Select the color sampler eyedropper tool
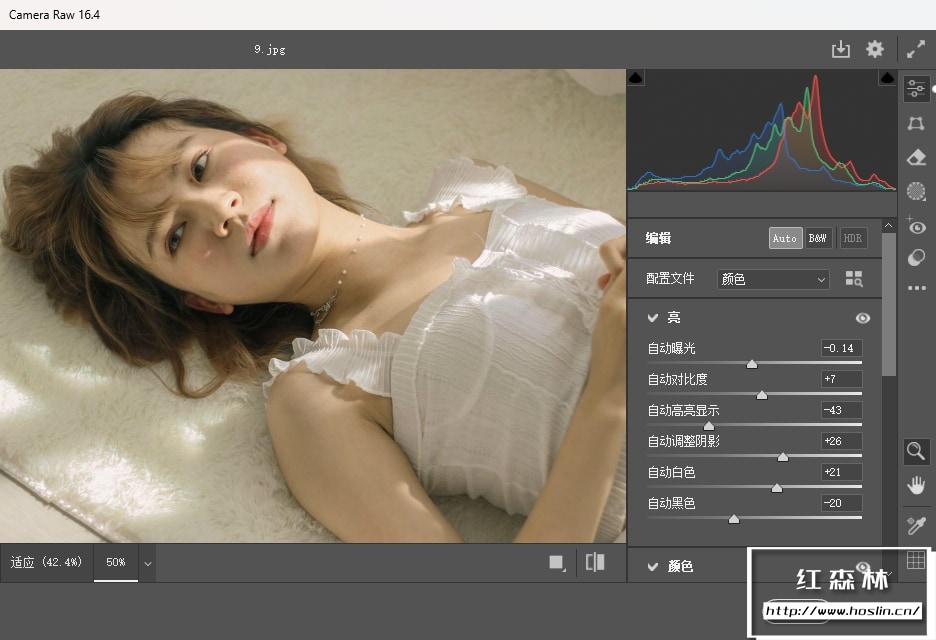The width and height of the screenshot is (936, 640). [915, 525]
